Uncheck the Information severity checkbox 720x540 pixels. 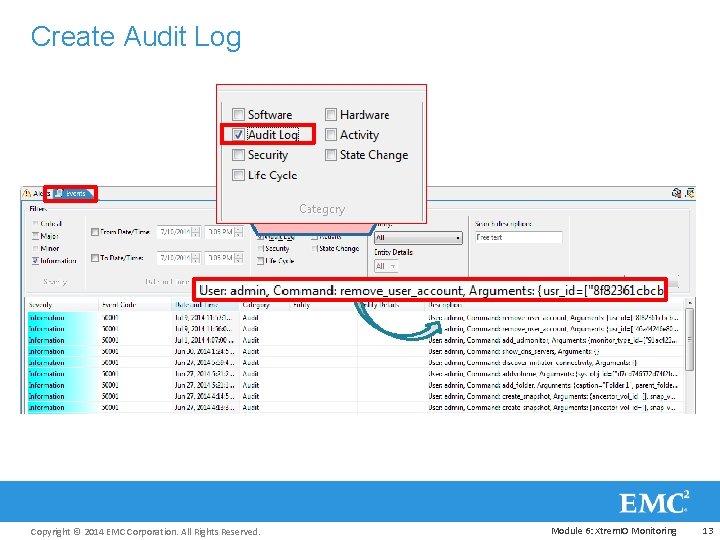35,261
